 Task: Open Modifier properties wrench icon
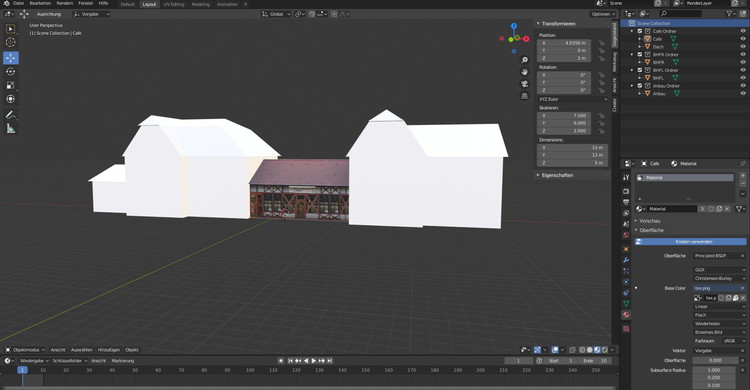(626, 260)
